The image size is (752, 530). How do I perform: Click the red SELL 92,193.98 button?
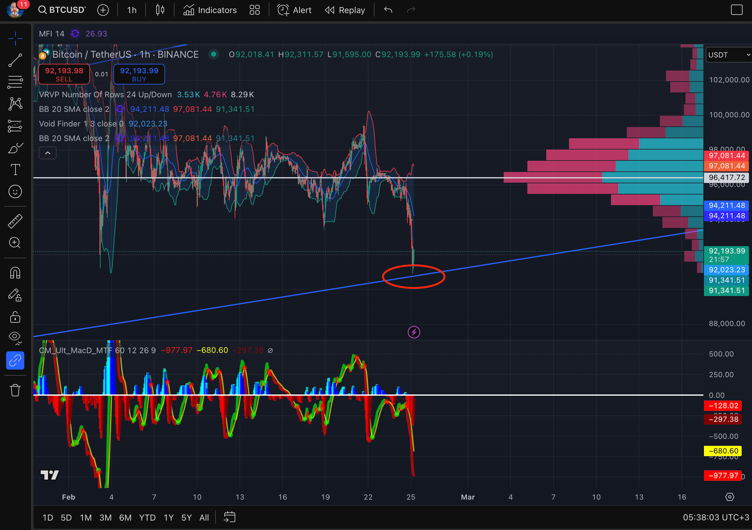coord(64,74)
